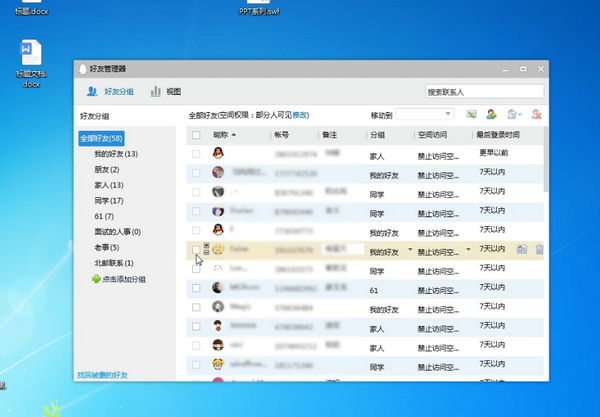Switch to the 视图 tab
This screenshot has width=600, height=417.
(x=166, y=91)
